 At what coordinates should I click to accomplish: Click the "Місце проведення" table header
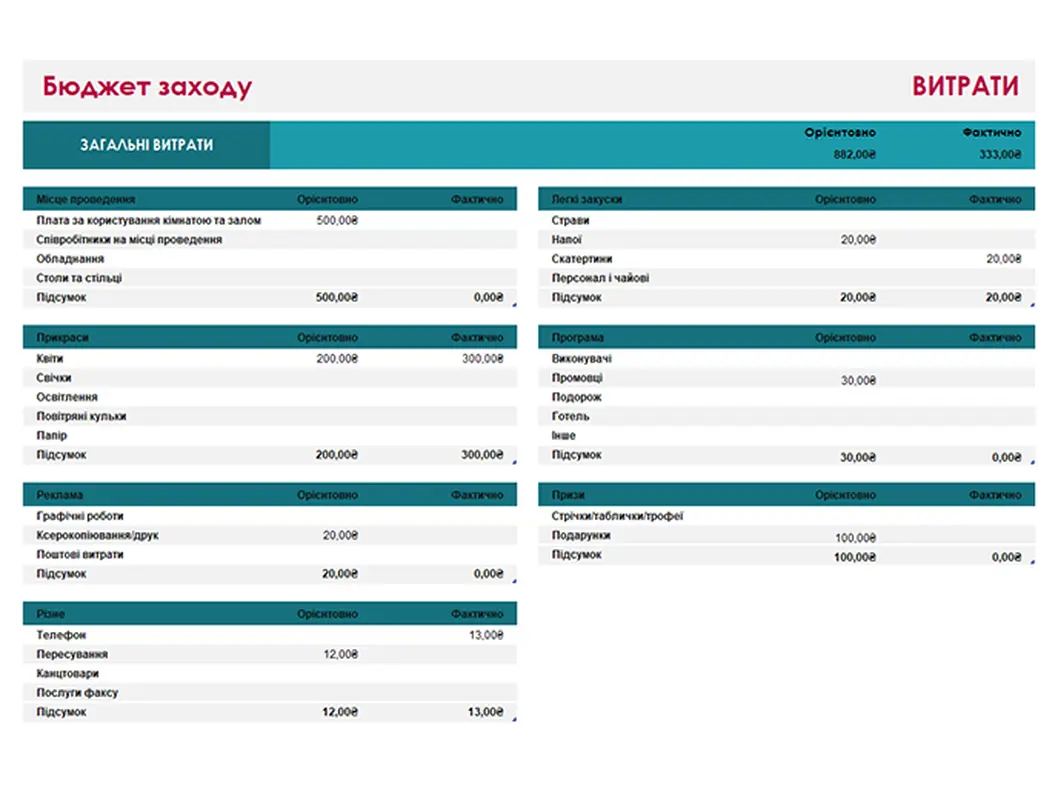tap(86, 199)
